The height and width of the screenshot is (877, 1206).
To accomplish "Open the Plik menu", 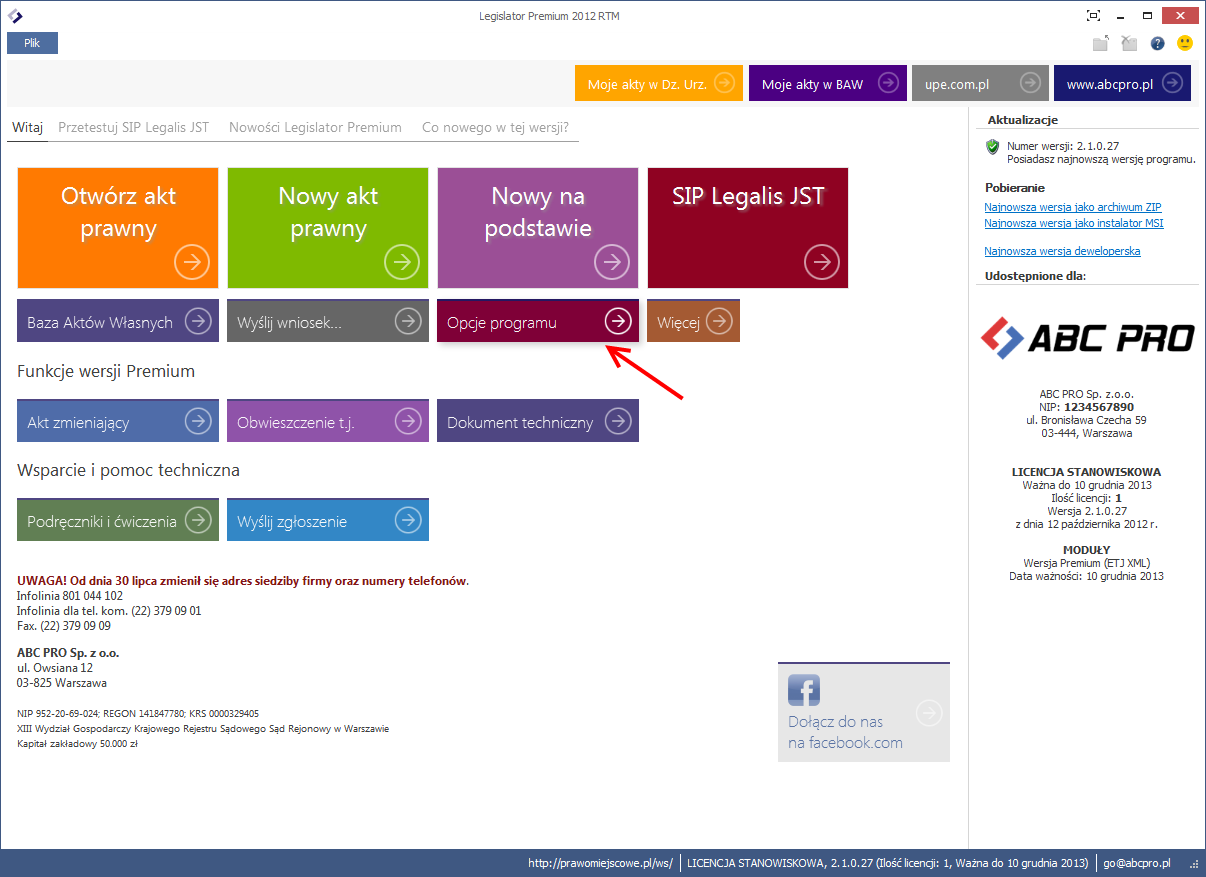I will 32,43.
